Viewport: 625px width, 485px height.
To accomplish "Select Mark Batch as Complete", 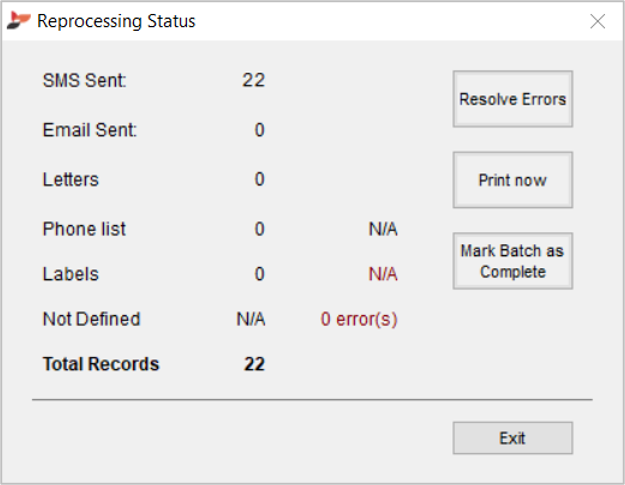I will tap(513, 261).
